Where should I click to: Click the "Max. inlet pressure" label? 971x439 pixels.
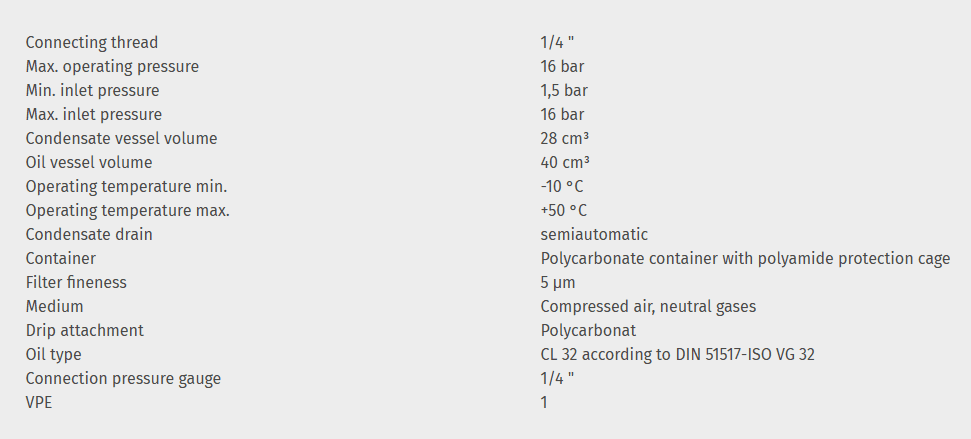point(93,114)
